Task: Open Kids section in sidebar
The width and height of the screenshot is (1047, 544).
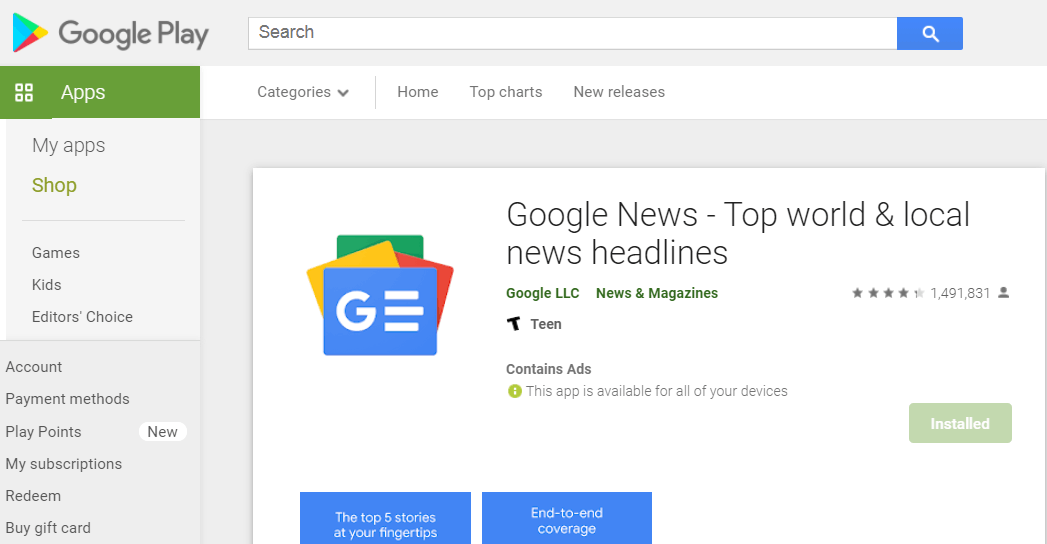Action: point(47,285)
